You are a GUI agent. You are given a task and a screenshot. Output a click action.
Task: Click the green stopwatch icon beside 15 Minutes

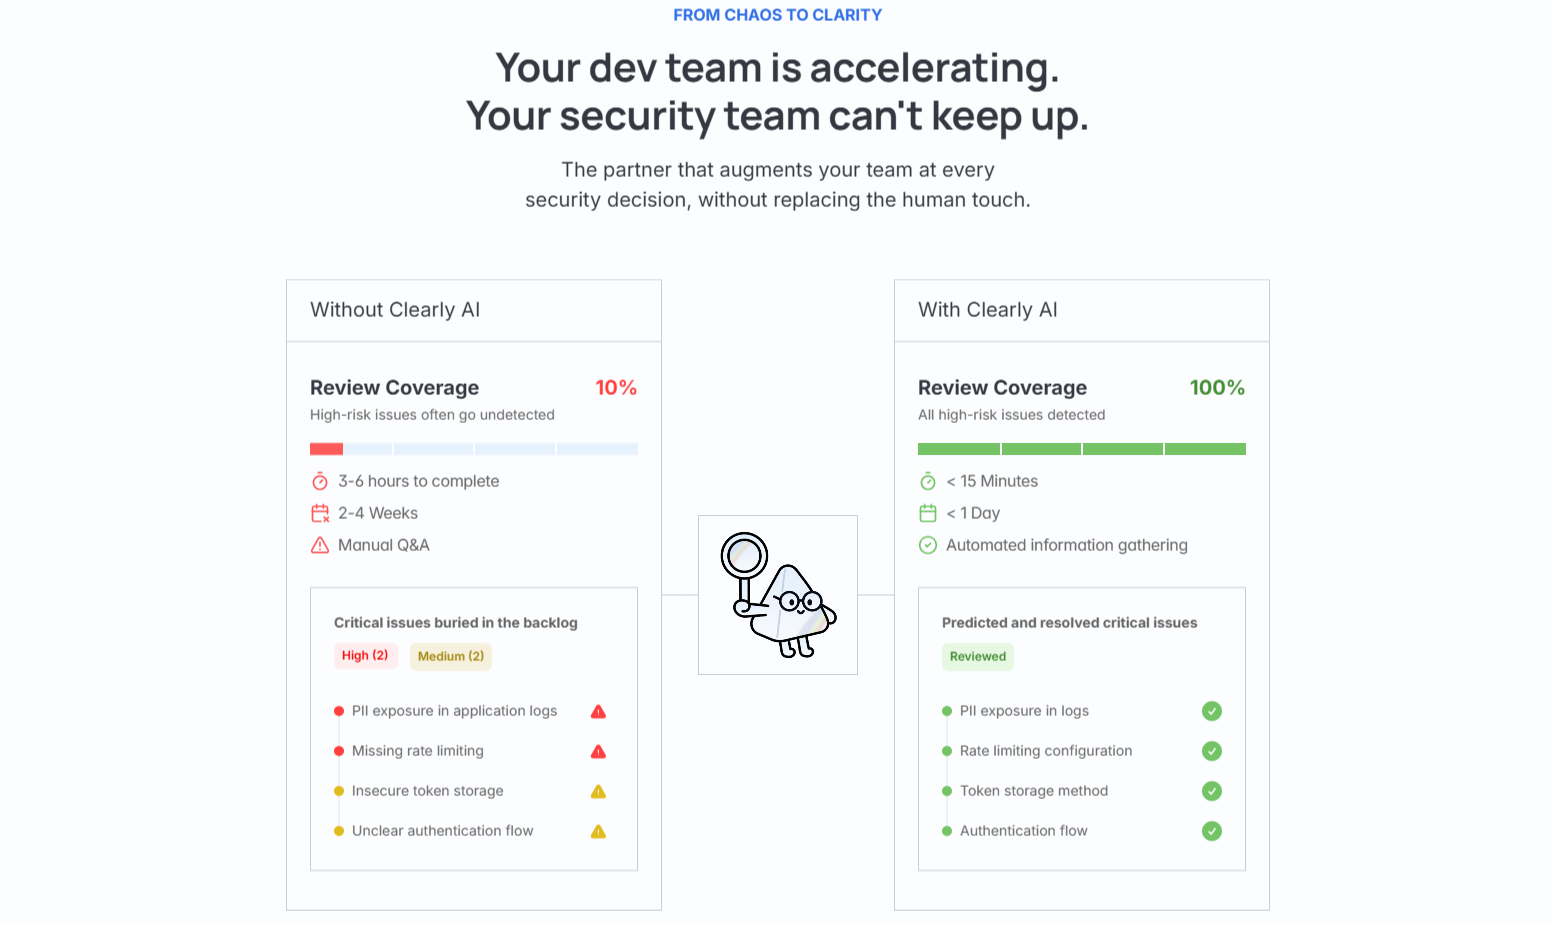pos(928,482)
